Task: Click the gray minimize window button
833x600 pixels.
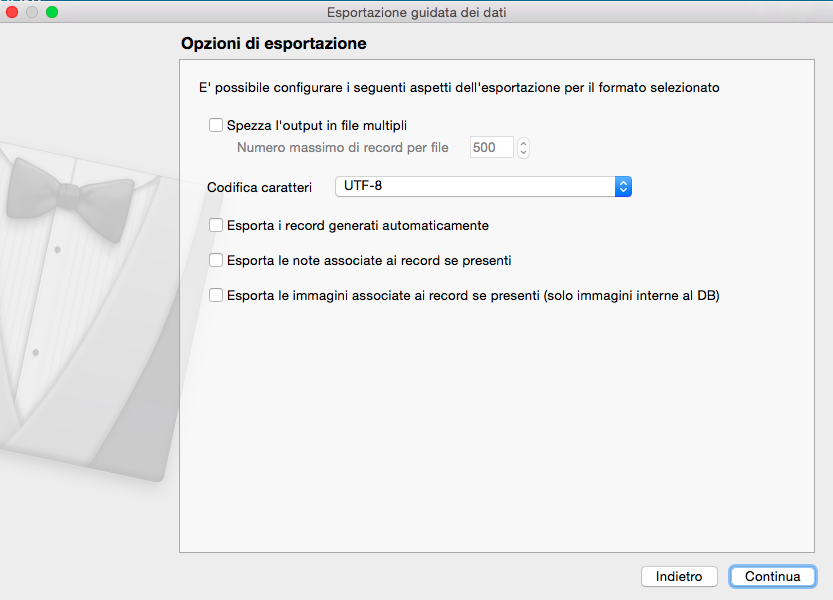Action: (32, 12)
